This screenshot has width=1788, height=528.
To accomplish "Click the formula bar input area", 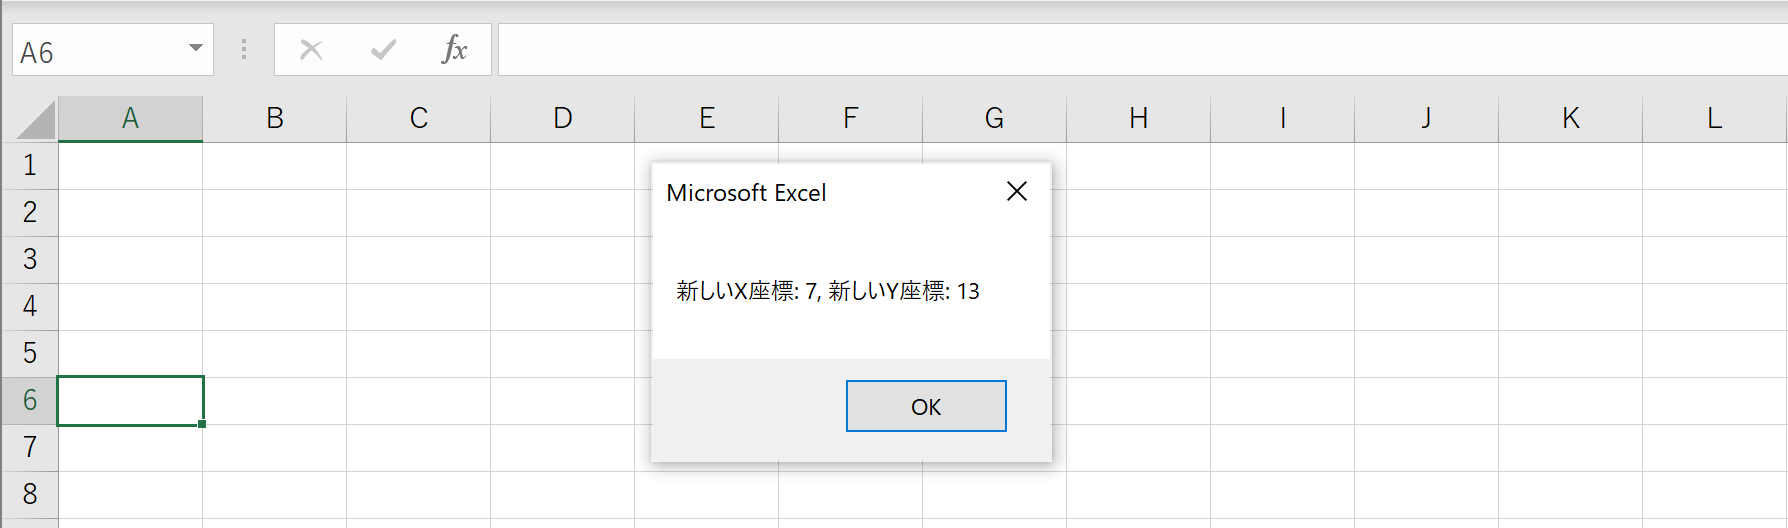I will (x=1142, y=49).
